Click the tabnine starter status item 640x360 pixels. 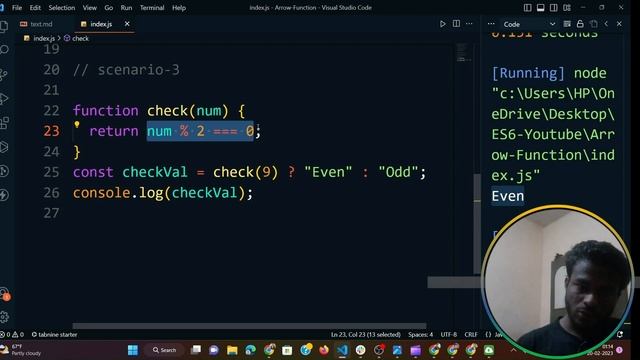coord(54,334)
